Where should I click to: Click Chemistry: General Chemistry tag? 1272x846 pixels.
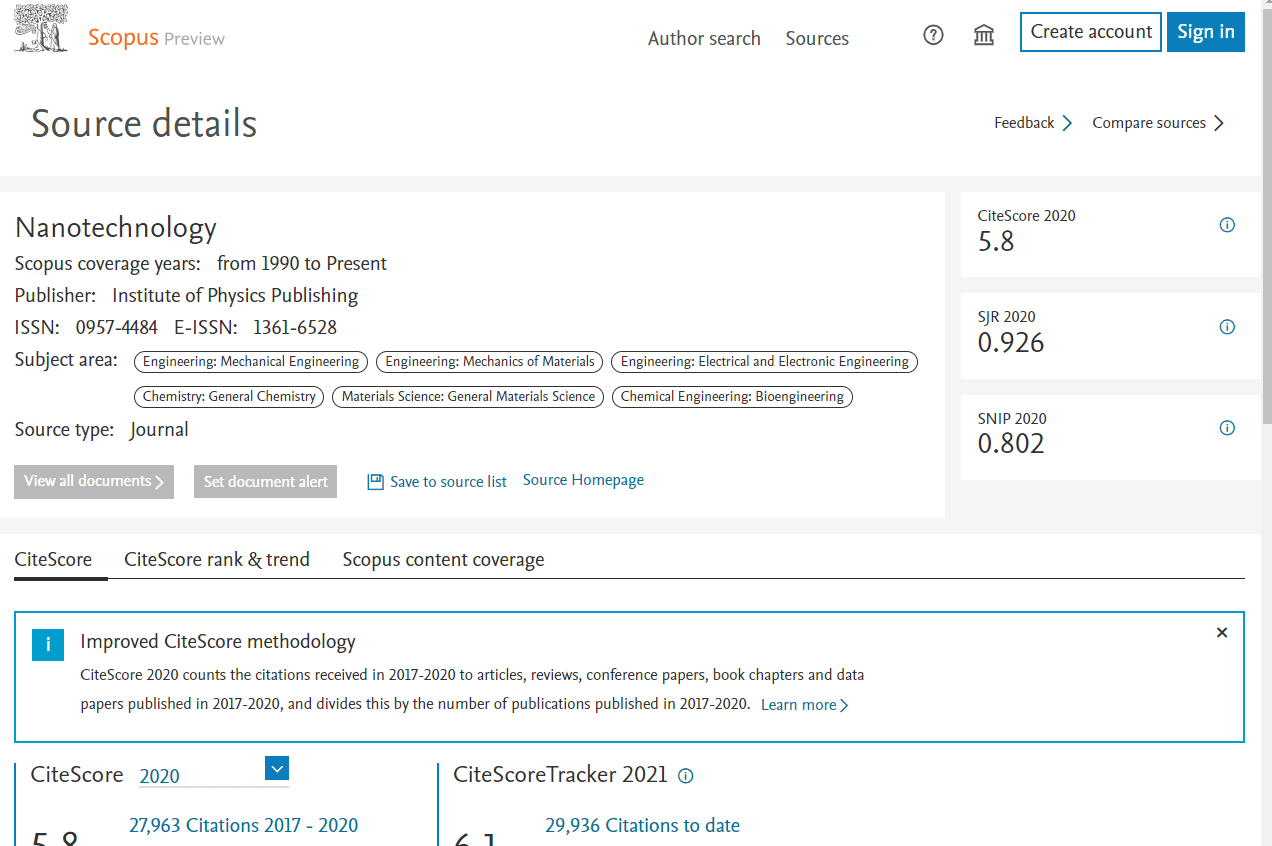pos(229,397)
